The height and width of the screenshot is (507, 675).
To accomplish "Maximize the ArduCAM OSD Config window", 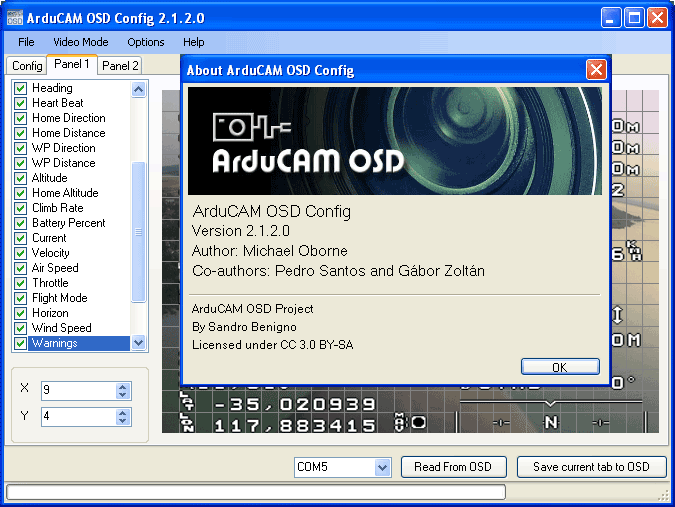I will coord(634,18).
